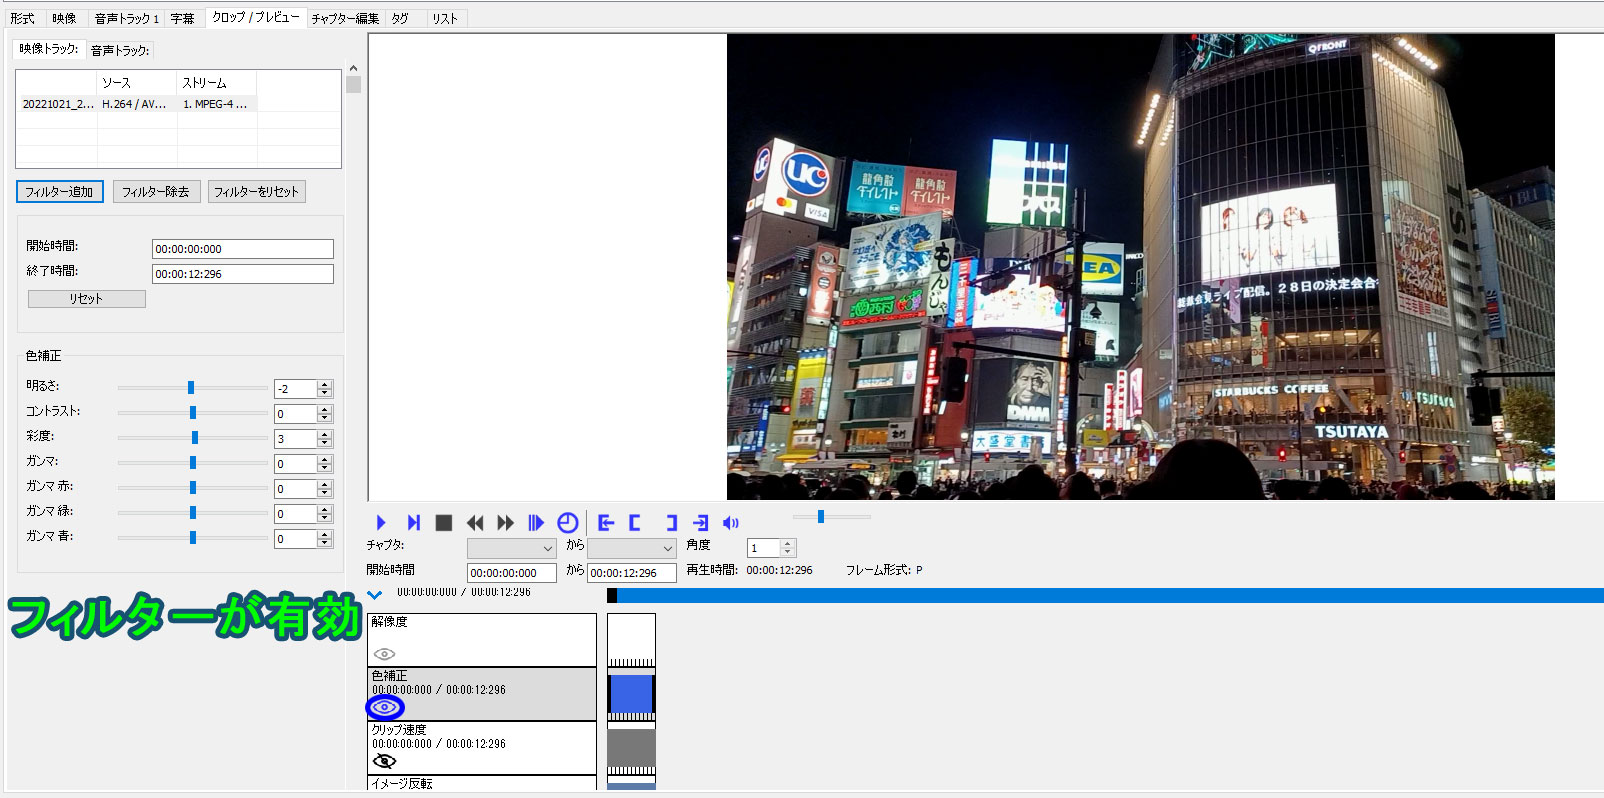
Task: Select the クリップ速度 filter row
Action: click(482, 748)
